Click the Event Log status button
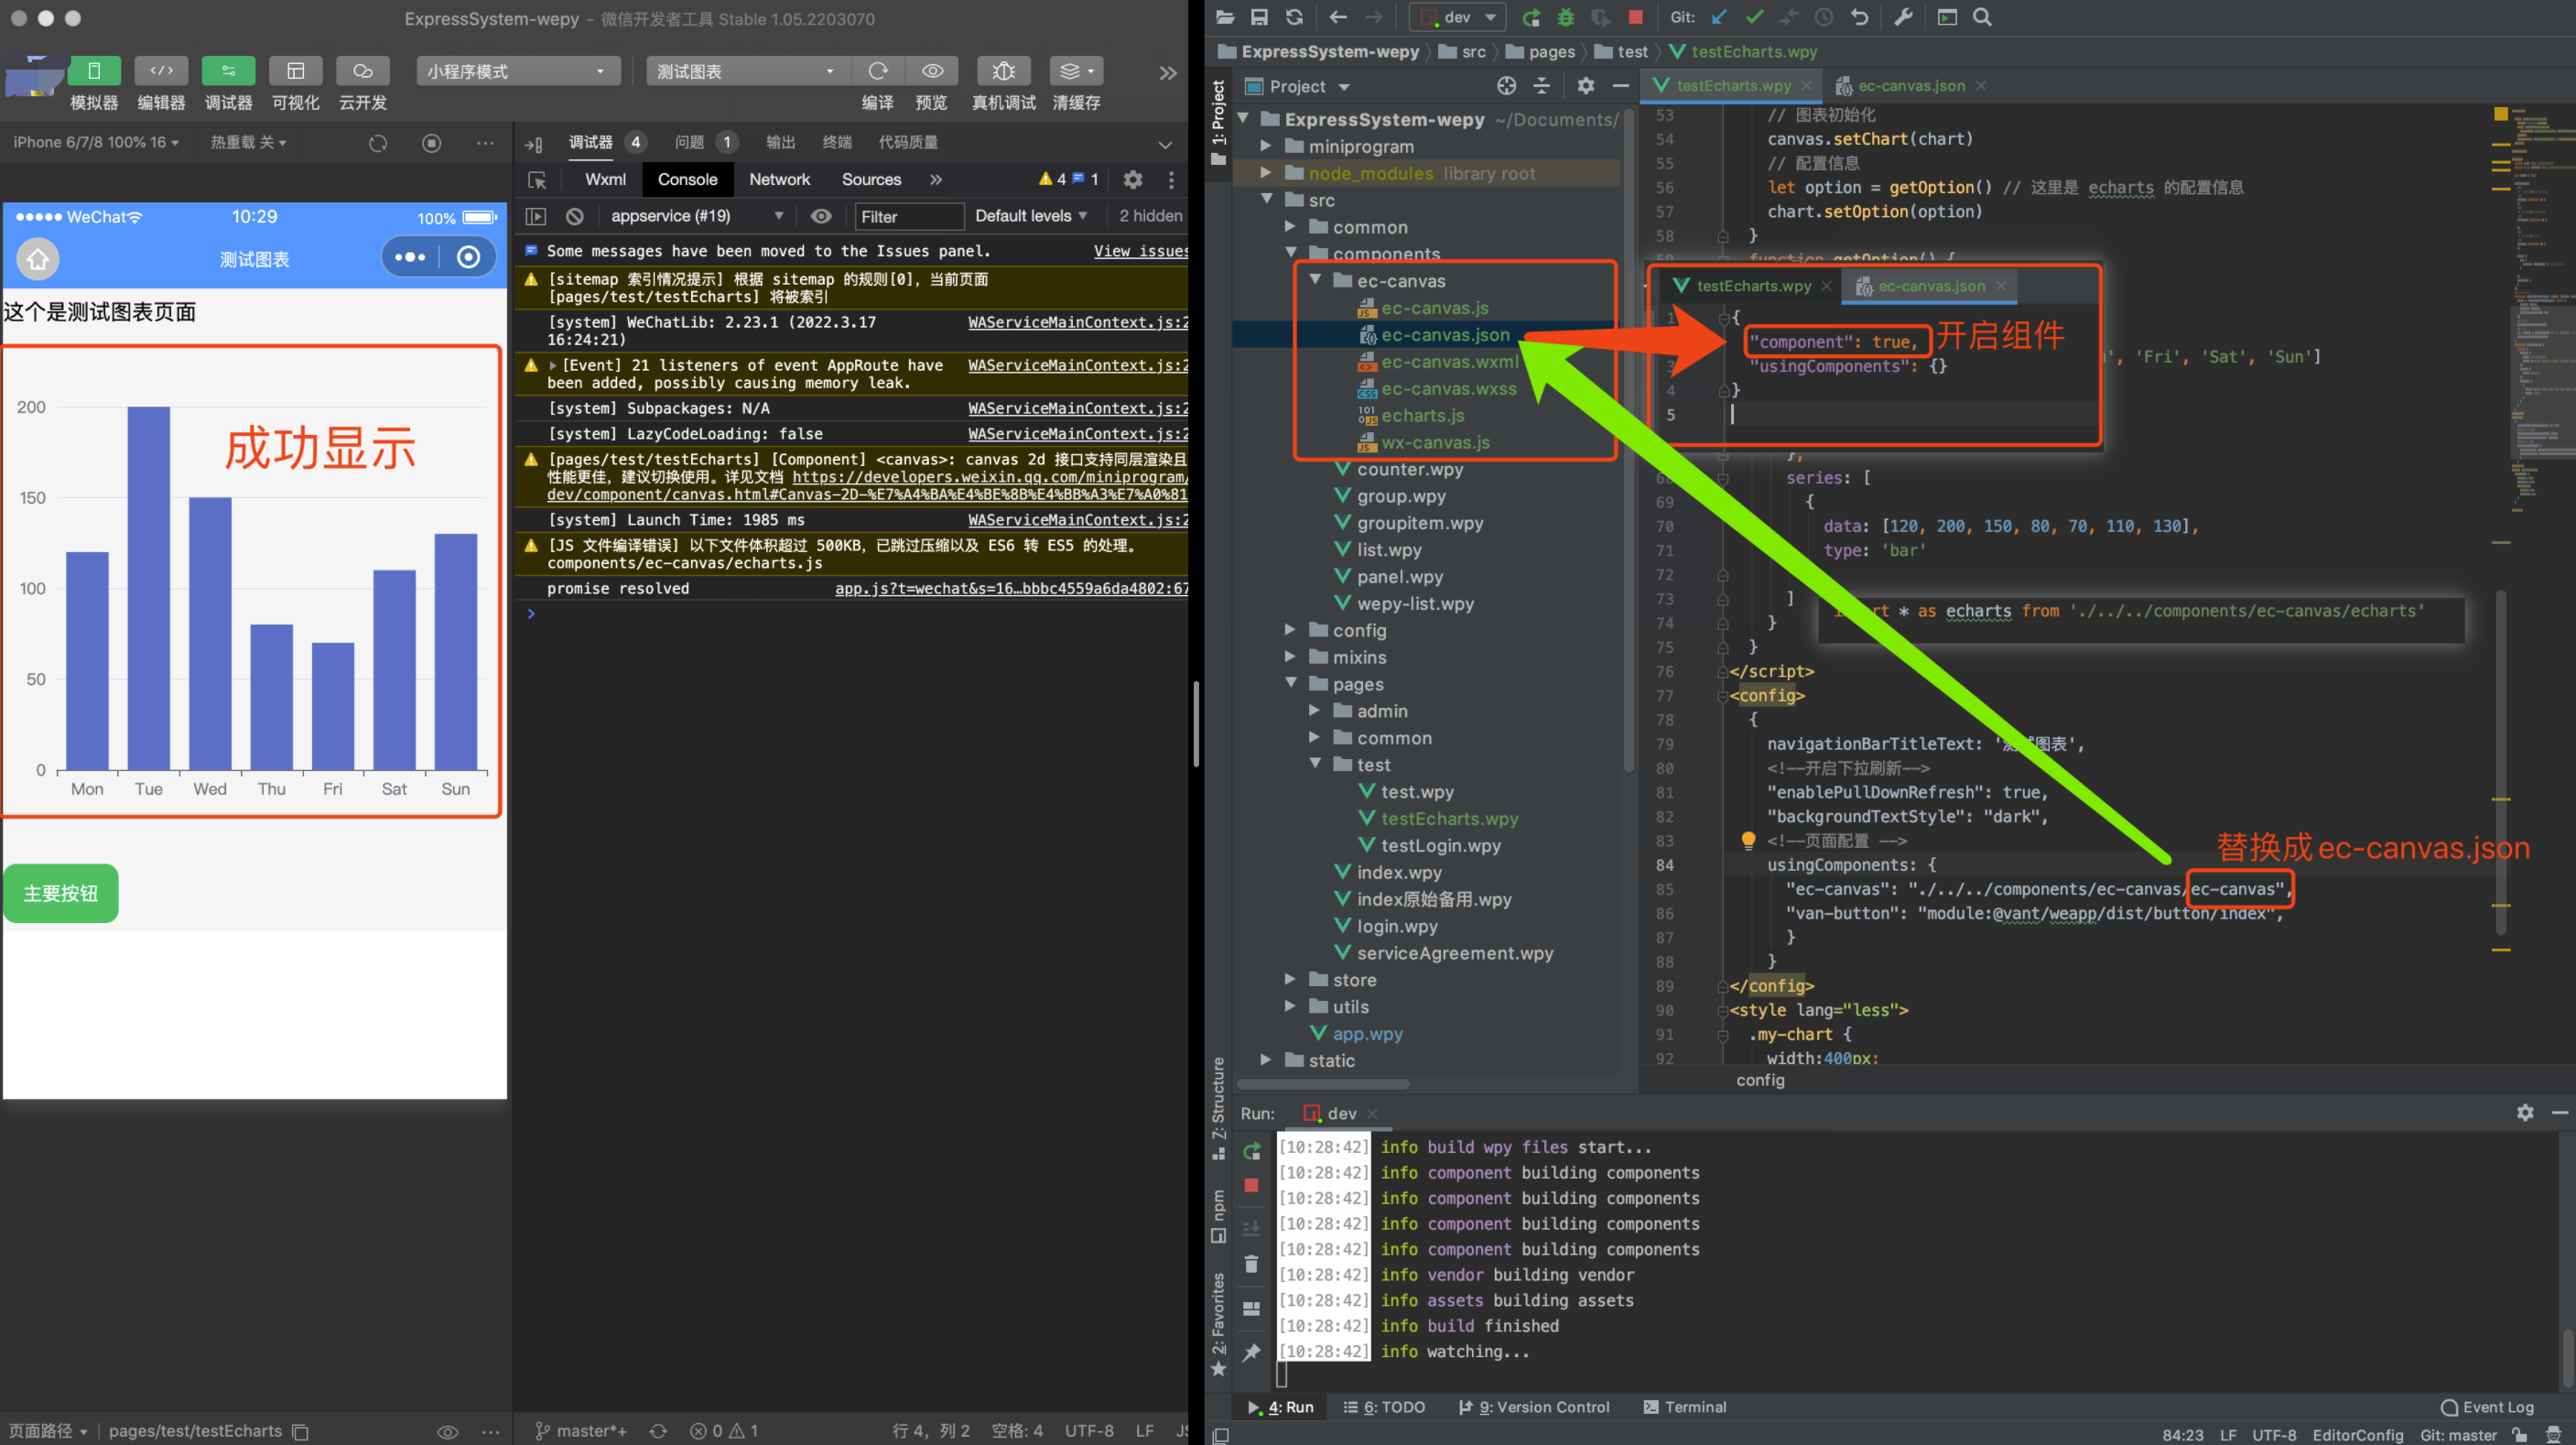 pos(2487,1407)
